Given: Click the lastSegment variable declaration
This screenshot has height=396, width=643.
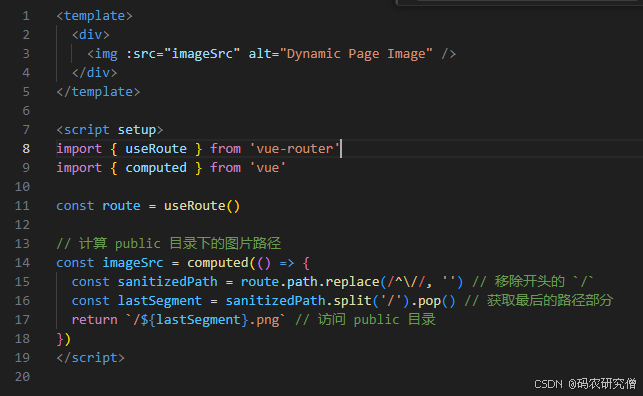Looking at the screenshot, I should point(160,301).
